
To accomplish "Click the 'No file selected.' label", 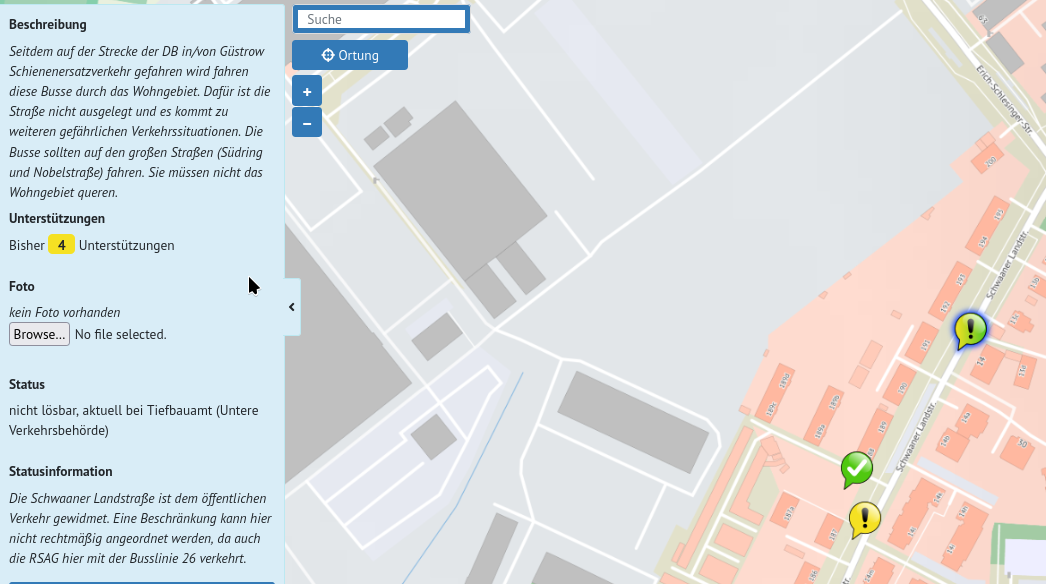I will click(x=121, y=334).
